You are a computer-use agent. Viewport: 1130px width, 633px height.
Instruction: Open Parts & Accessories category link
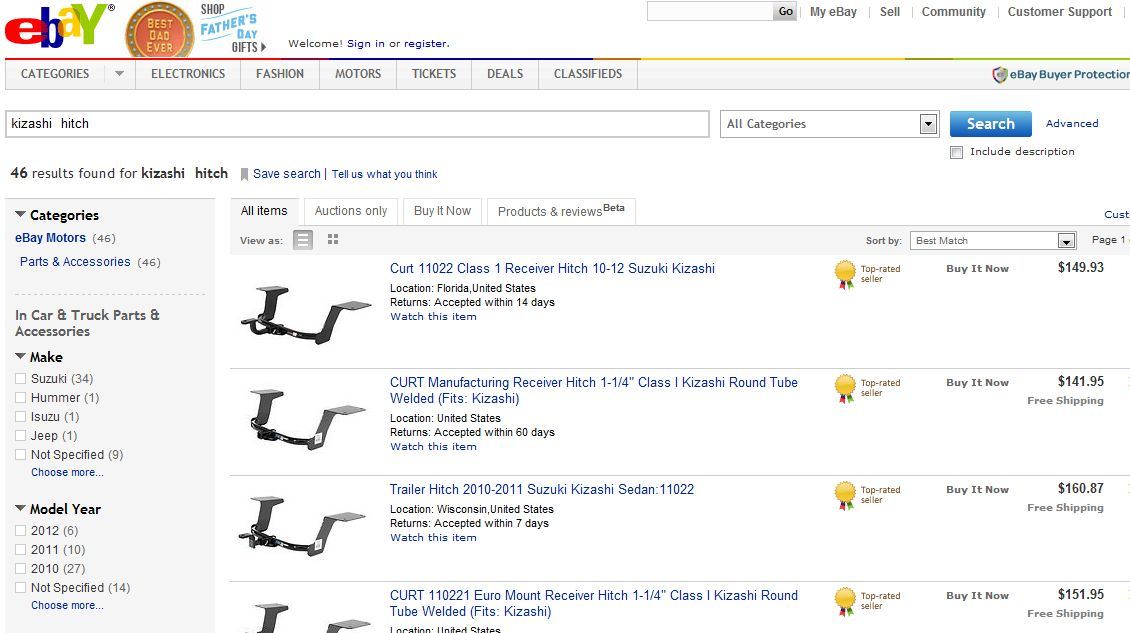point(75,262)
